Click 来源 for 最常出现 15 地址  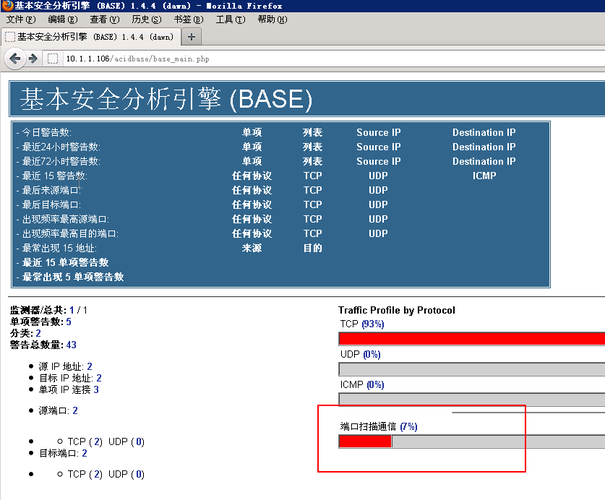[252, 248]
